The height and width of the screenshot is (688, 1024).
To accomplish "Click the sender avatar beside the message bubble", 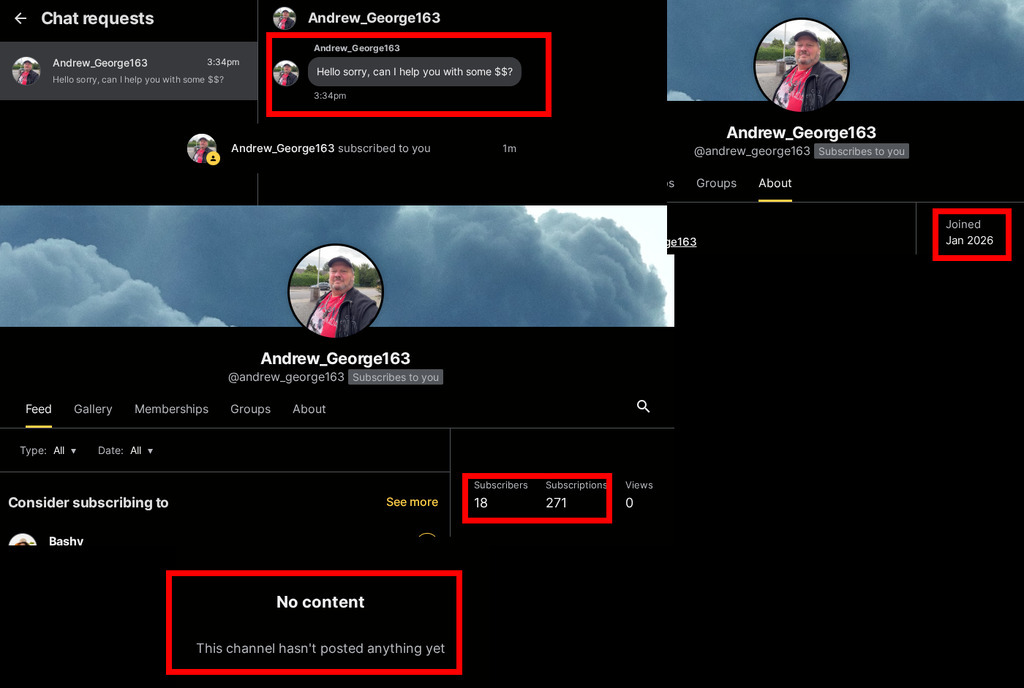I will 286,72.
